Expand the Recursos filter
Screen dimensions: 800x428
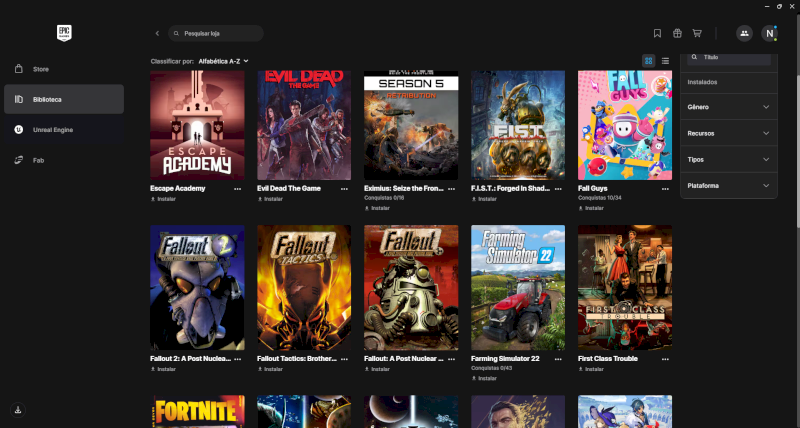point(728,132)
